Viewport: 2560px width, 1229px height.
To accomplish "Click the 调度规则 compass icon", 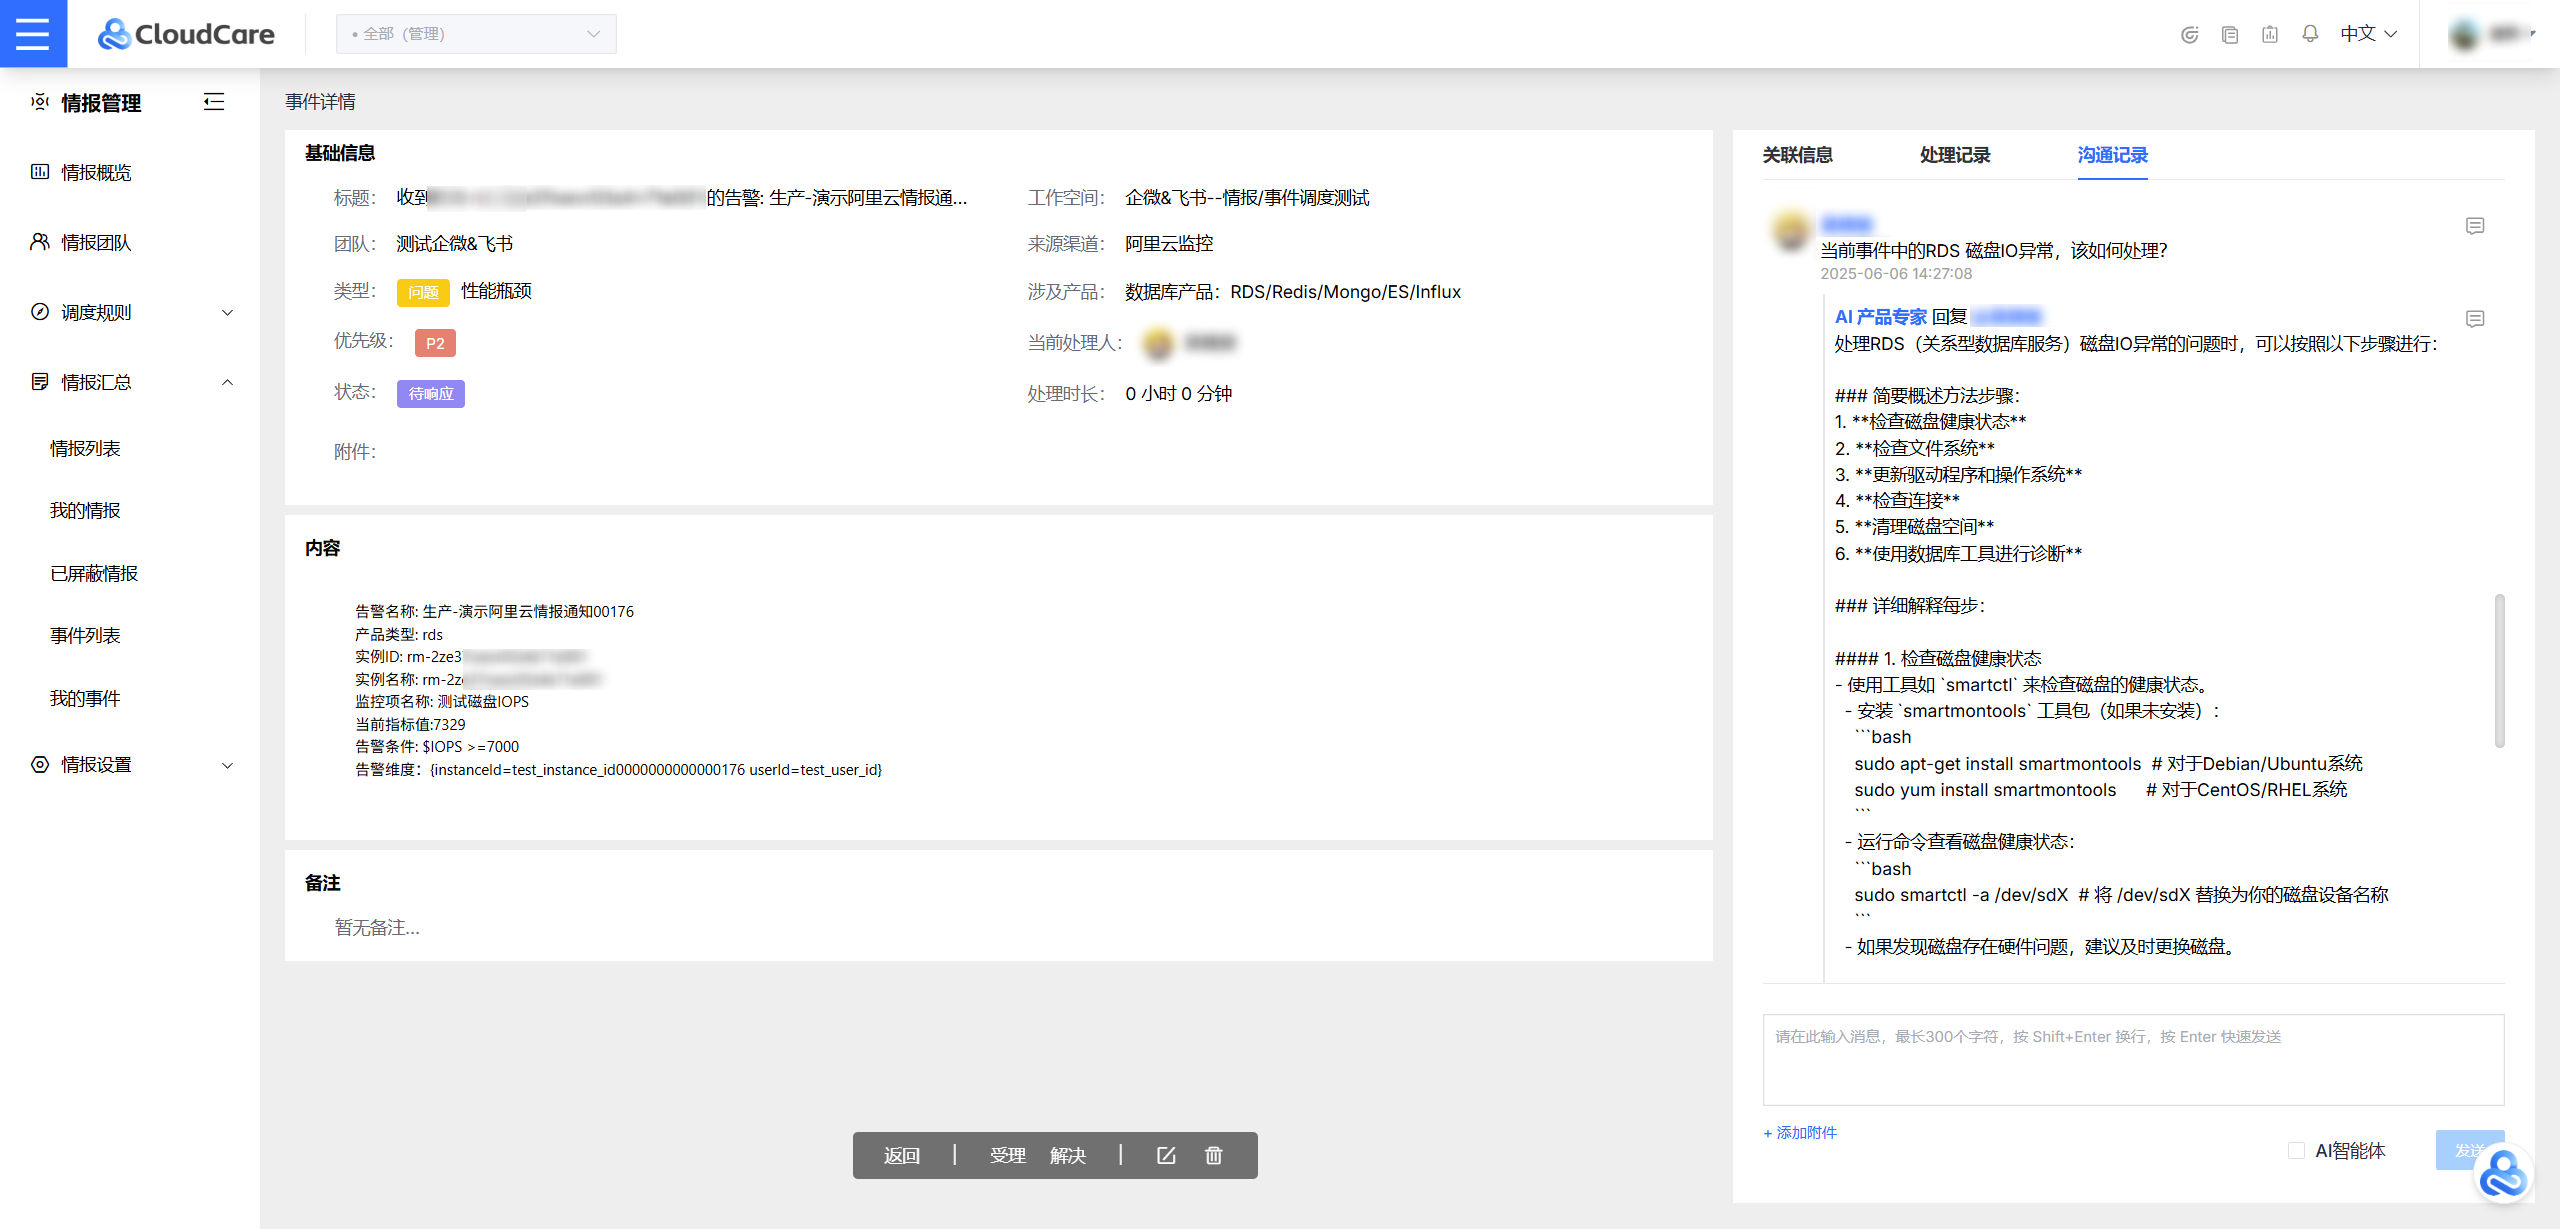I will pyautogui.click(x=40, y=312).
